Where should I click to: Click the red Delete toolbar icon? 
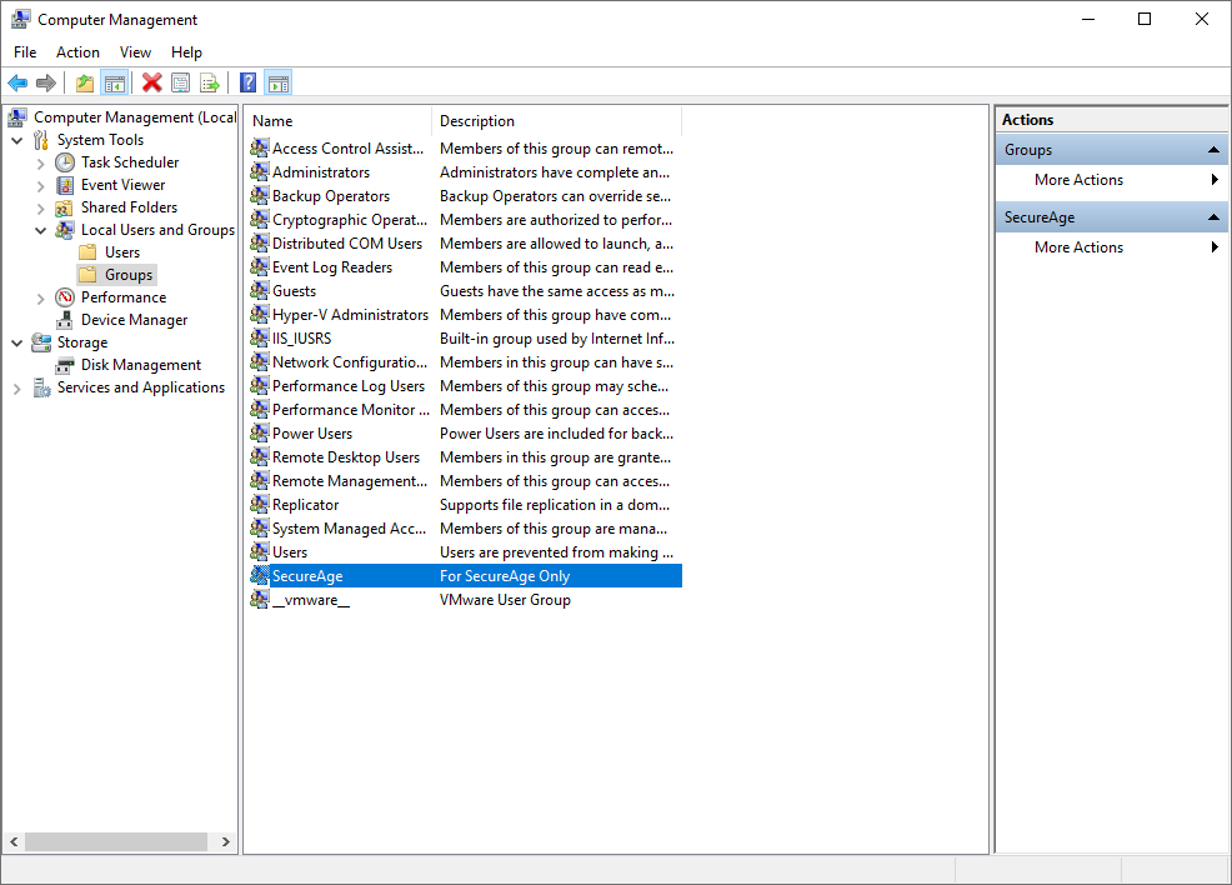(152, 83)
